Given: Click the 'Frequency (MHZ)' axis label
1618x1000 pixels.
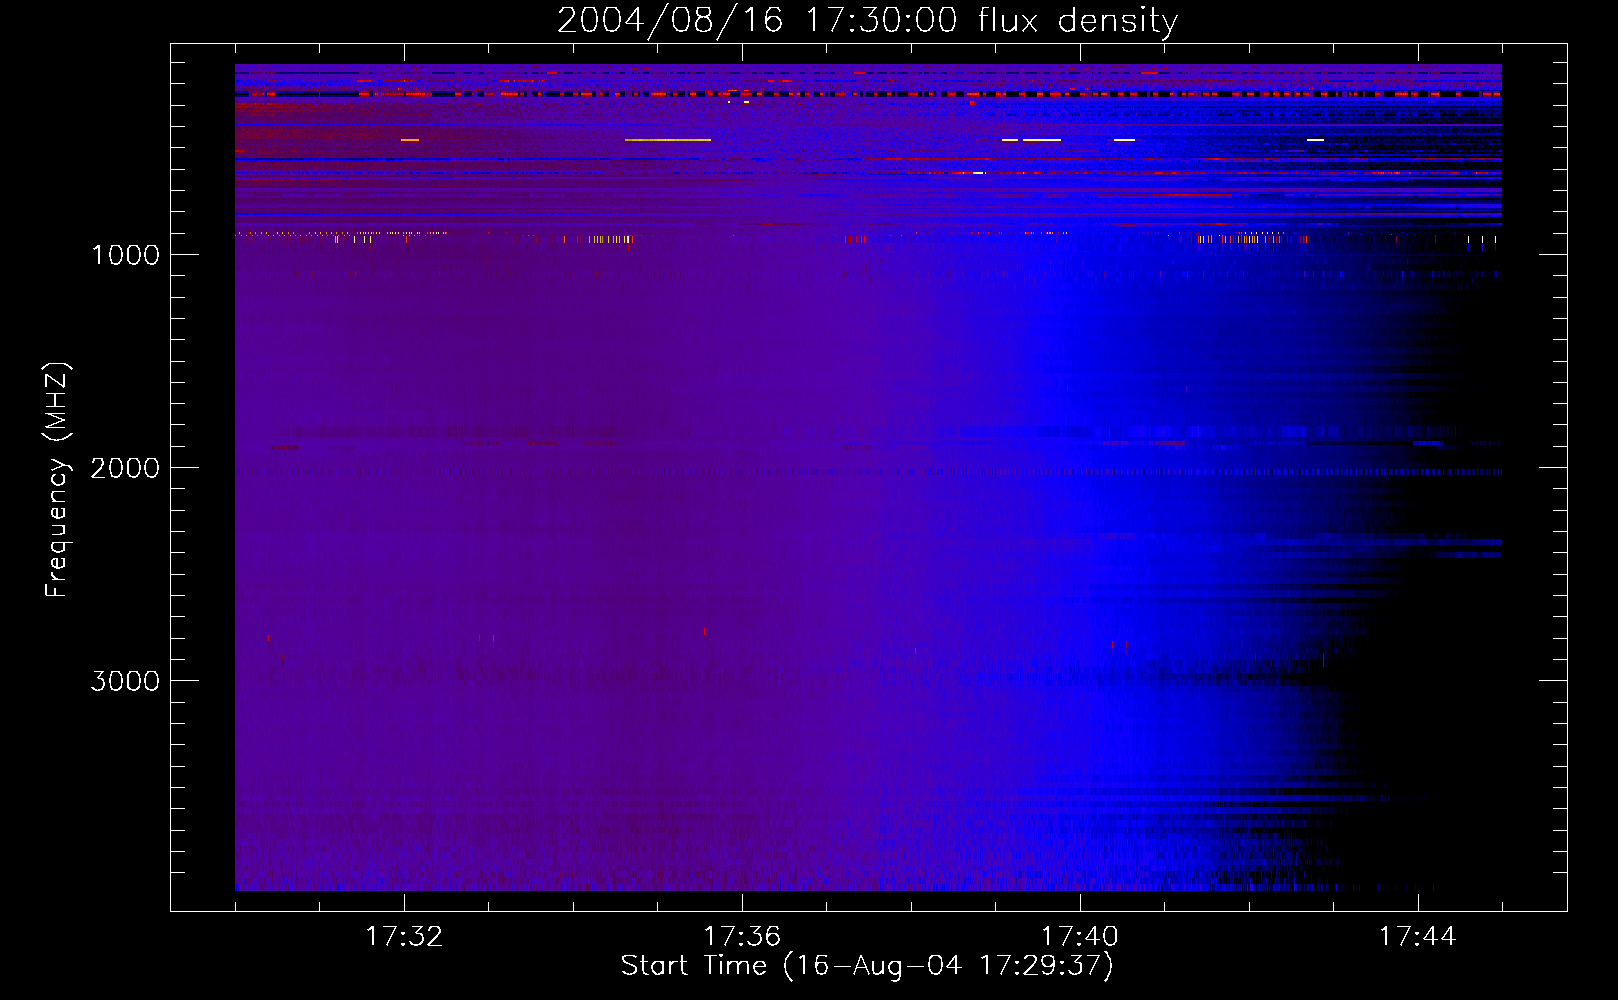Looking at the screenshot, I should [57, 480].
